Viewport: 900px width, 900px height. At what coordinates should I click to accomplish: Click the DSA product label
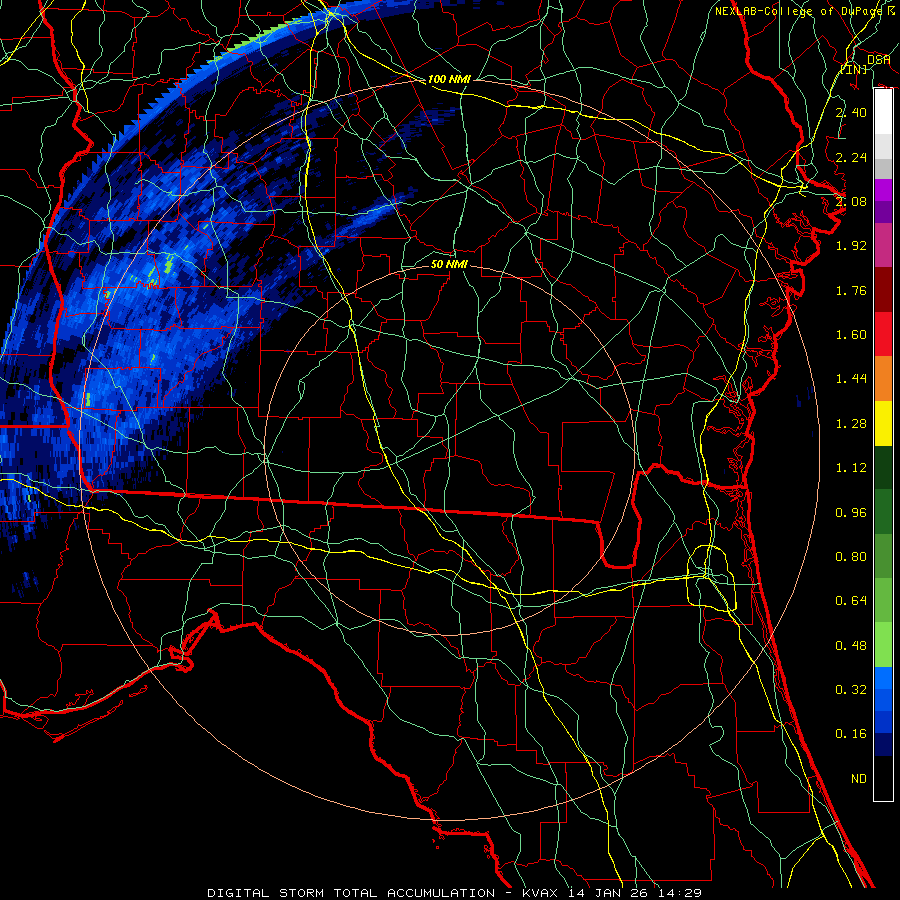[878, 59]
